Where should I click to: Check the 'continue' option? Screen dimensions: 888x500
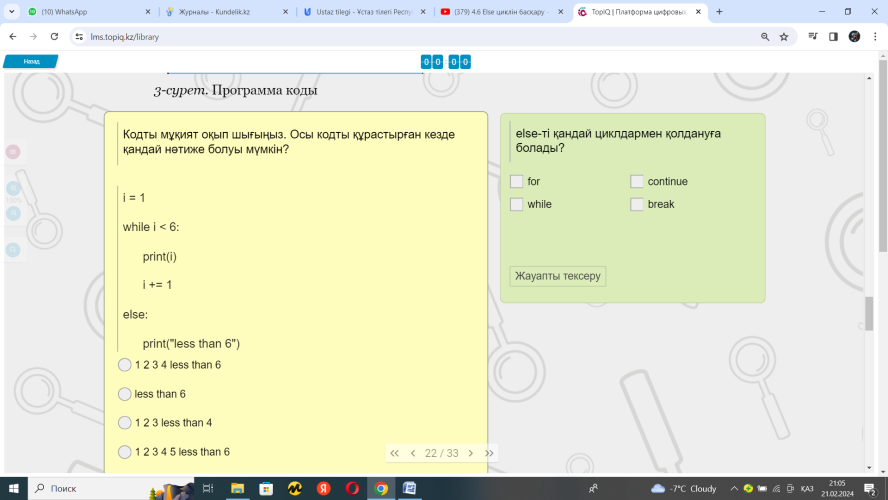point(637,181)
